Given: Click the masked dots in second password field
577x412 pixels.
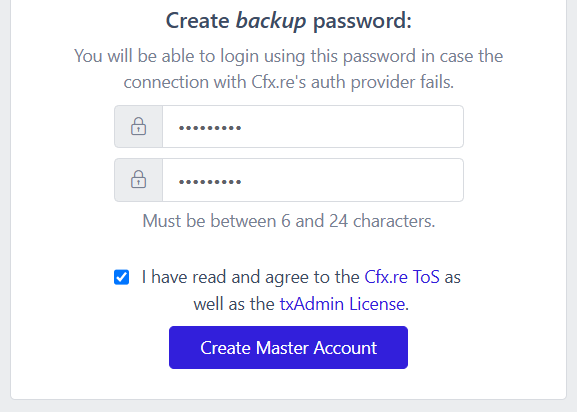Looking at the screenshot, I should 210,181.
